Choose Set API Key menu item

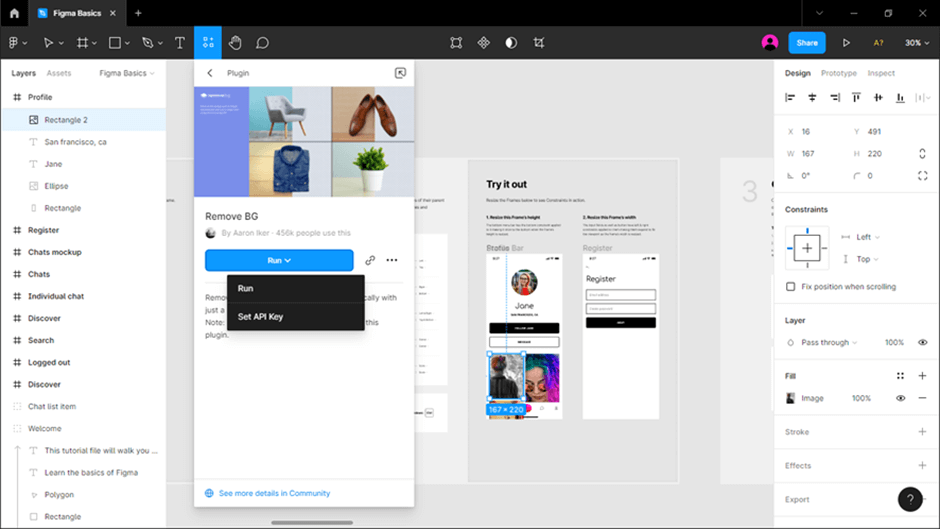pyautogui.click(x=296, y=317)
